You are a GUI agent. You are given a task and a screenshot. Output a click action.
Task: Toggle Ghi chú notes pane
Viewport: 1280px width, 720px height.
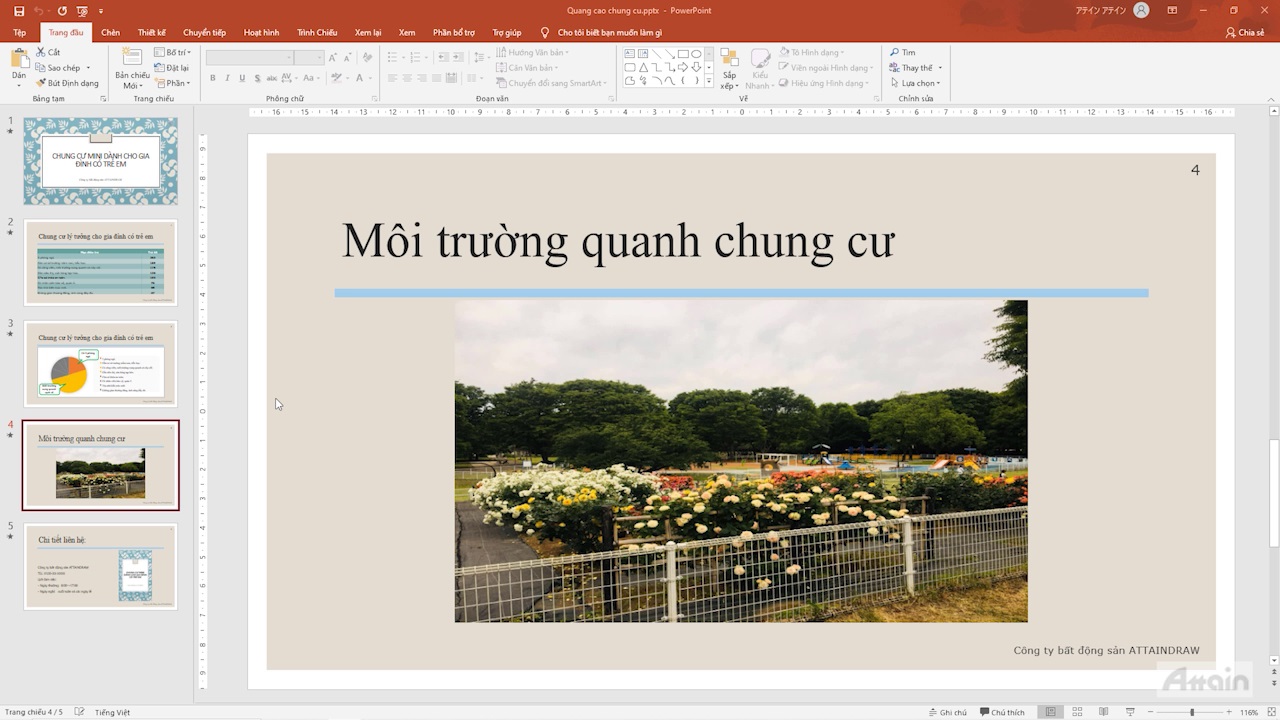point(946,712)
